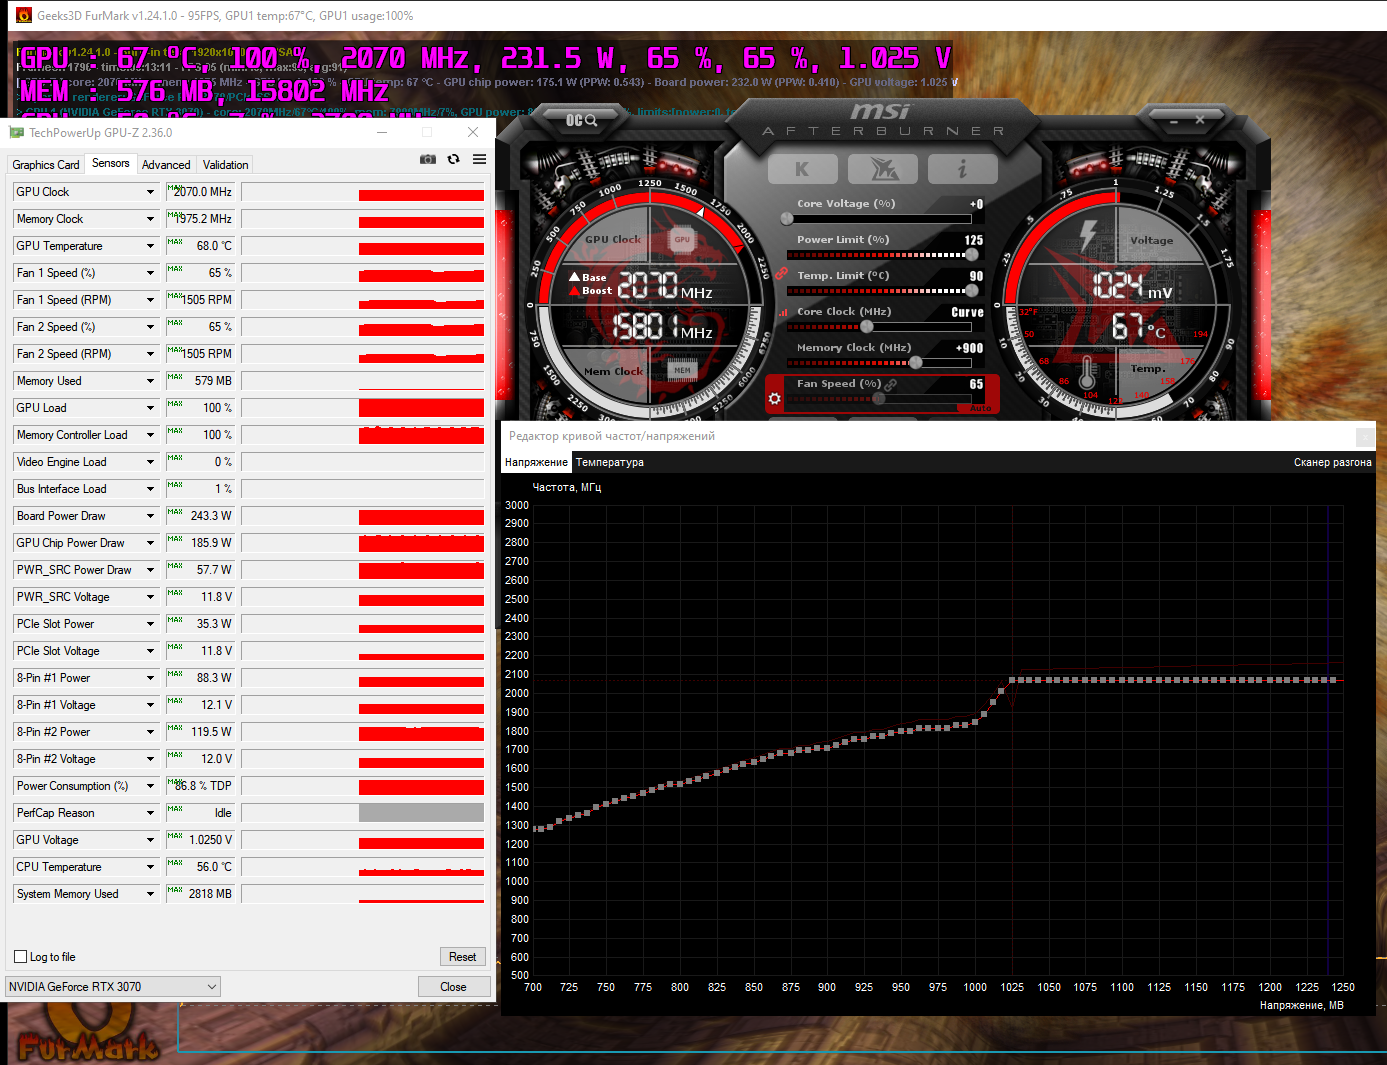This screenshot has height=1065, width=1387.
Task: Close the curve editor window
Action: (x=1365, y=436)
